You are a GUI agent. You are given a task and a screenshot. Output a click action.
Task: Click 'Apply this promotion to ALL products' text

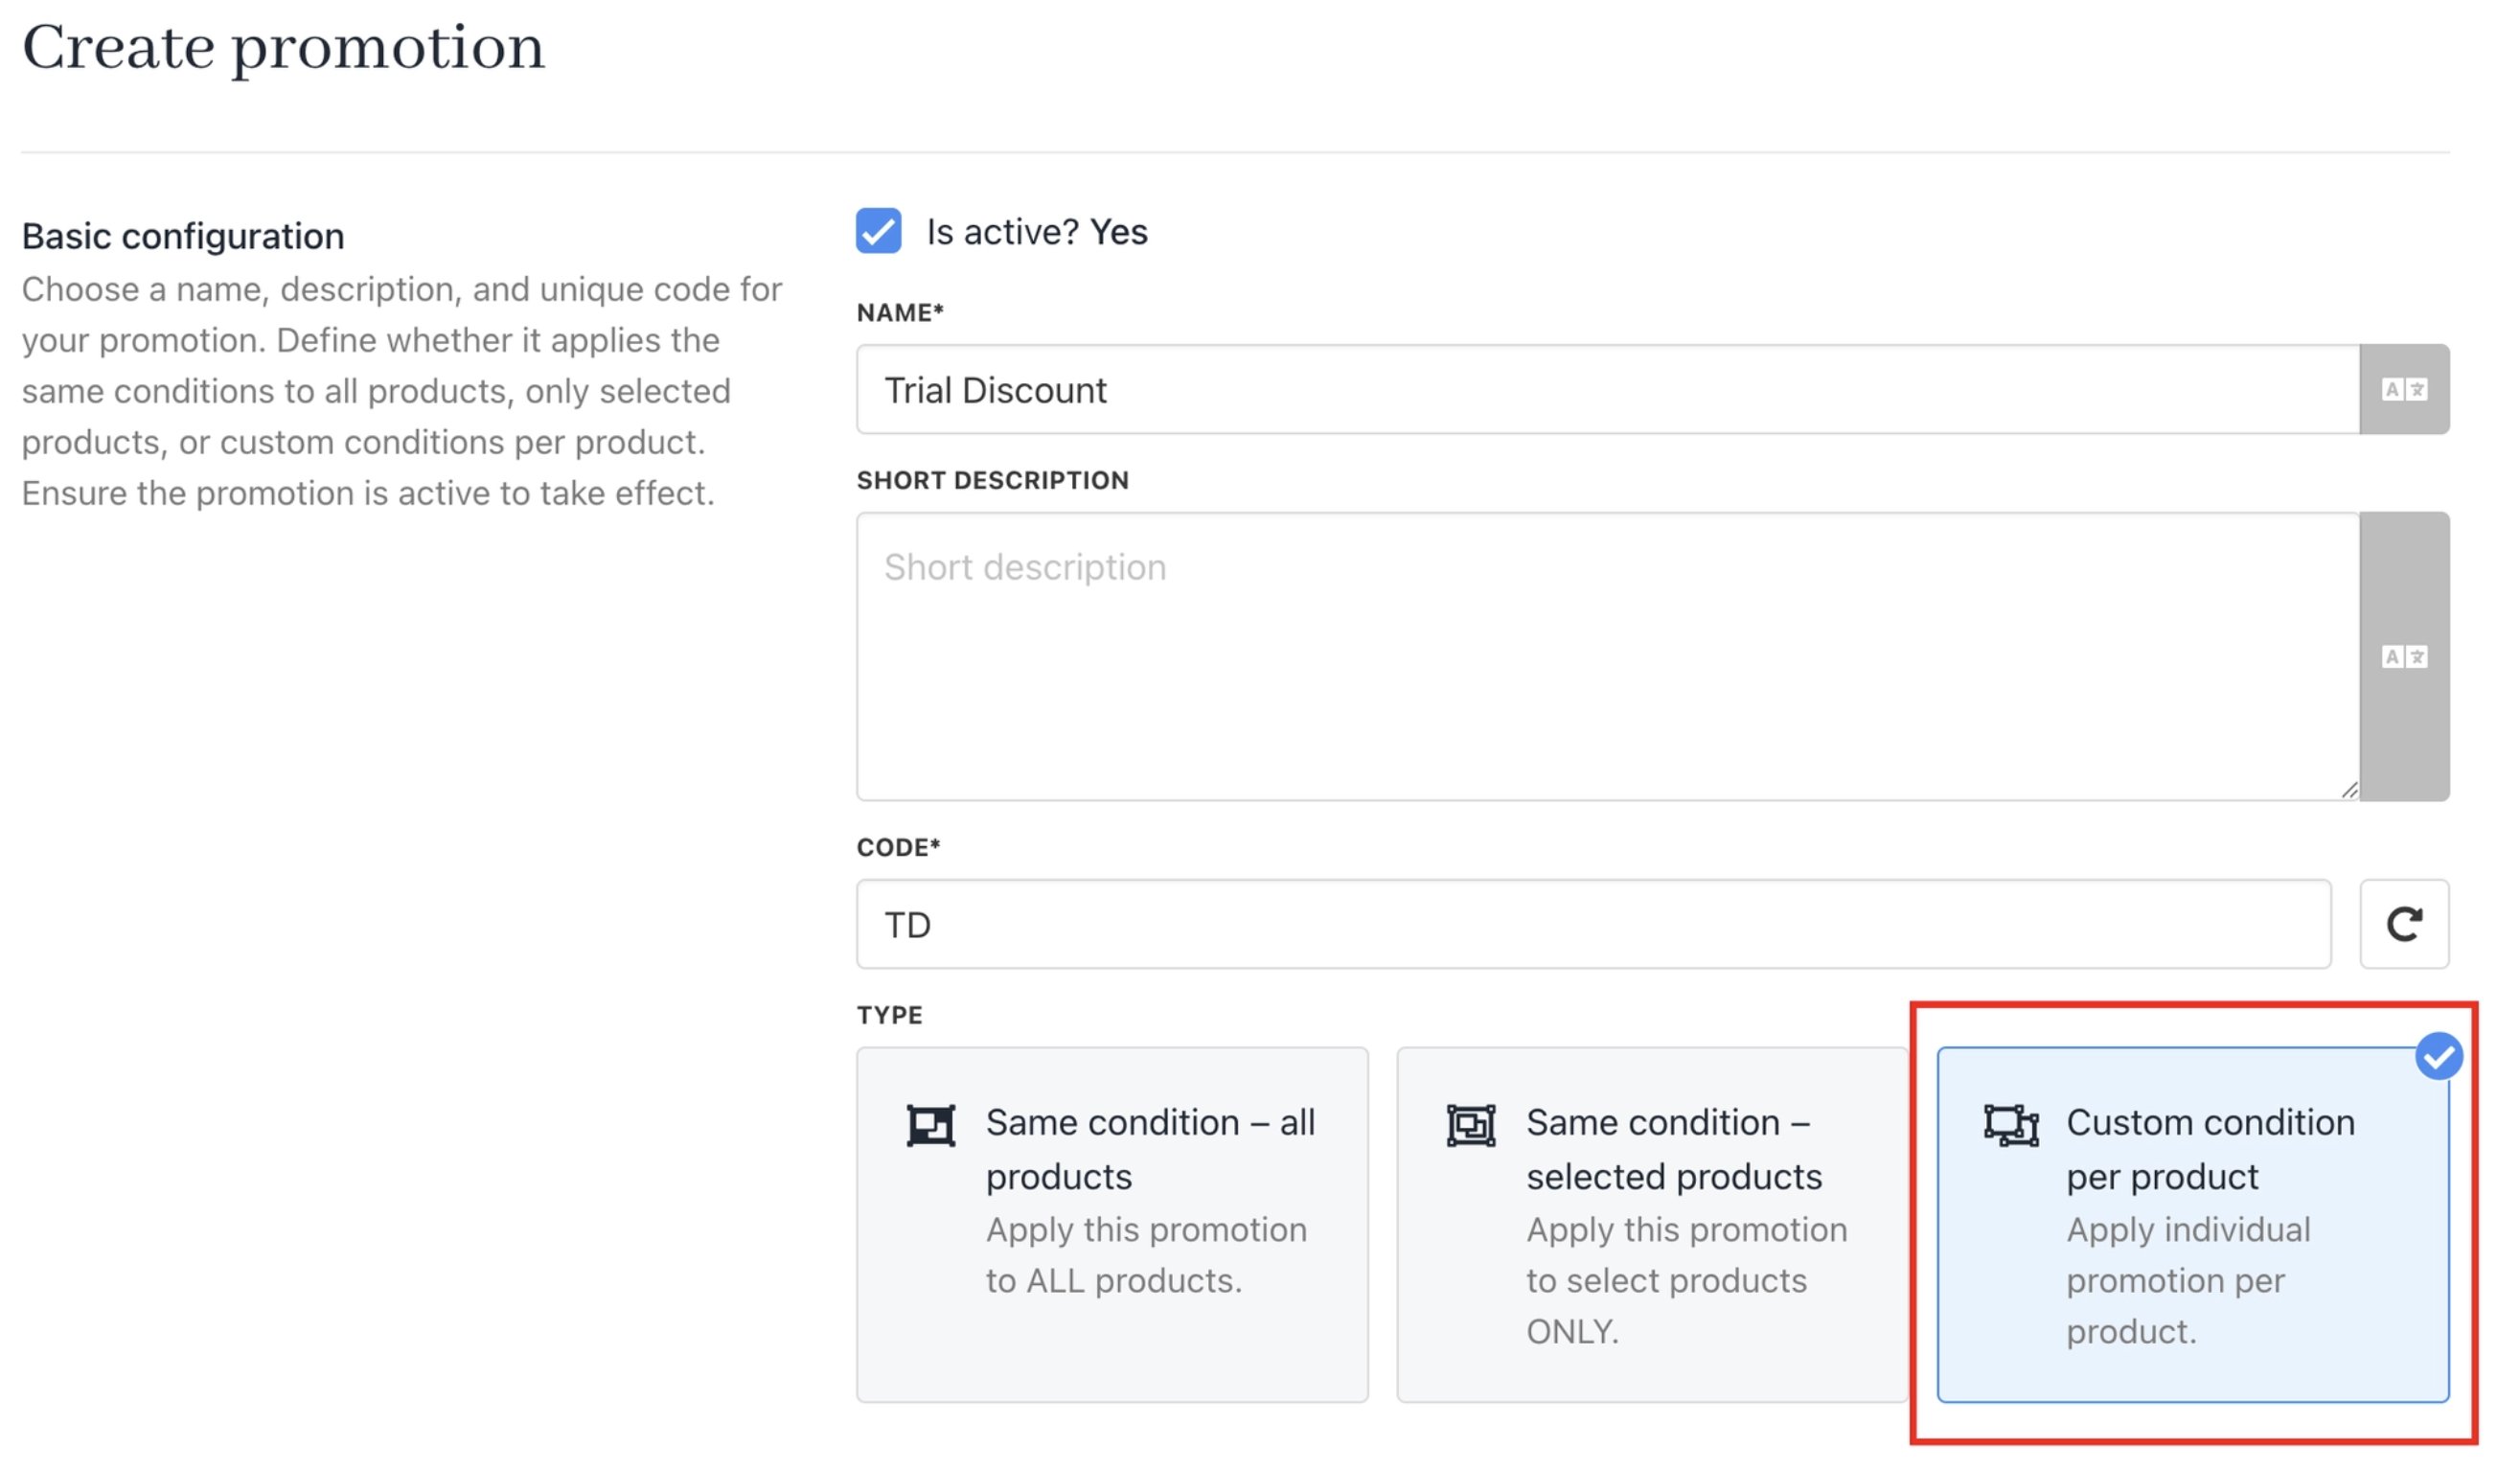point(1146,1255)
